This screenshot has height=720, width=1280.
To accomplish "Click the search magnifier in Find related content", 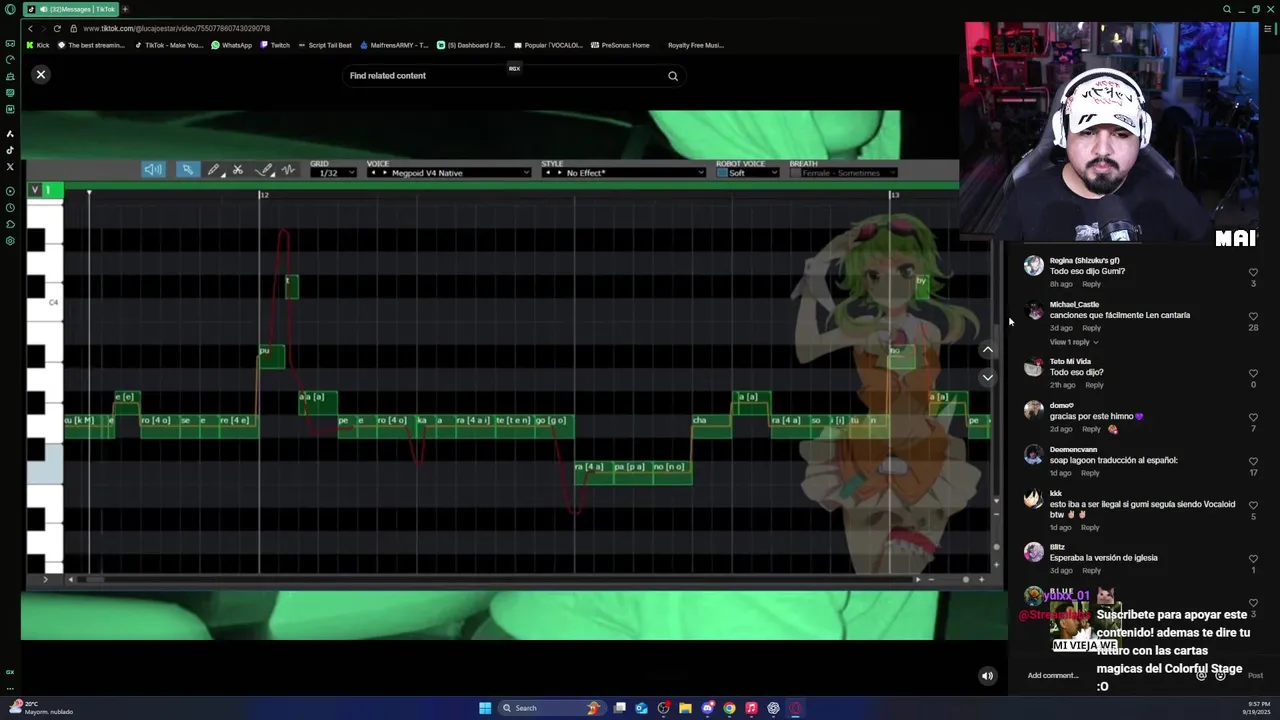I will (673, 76).
